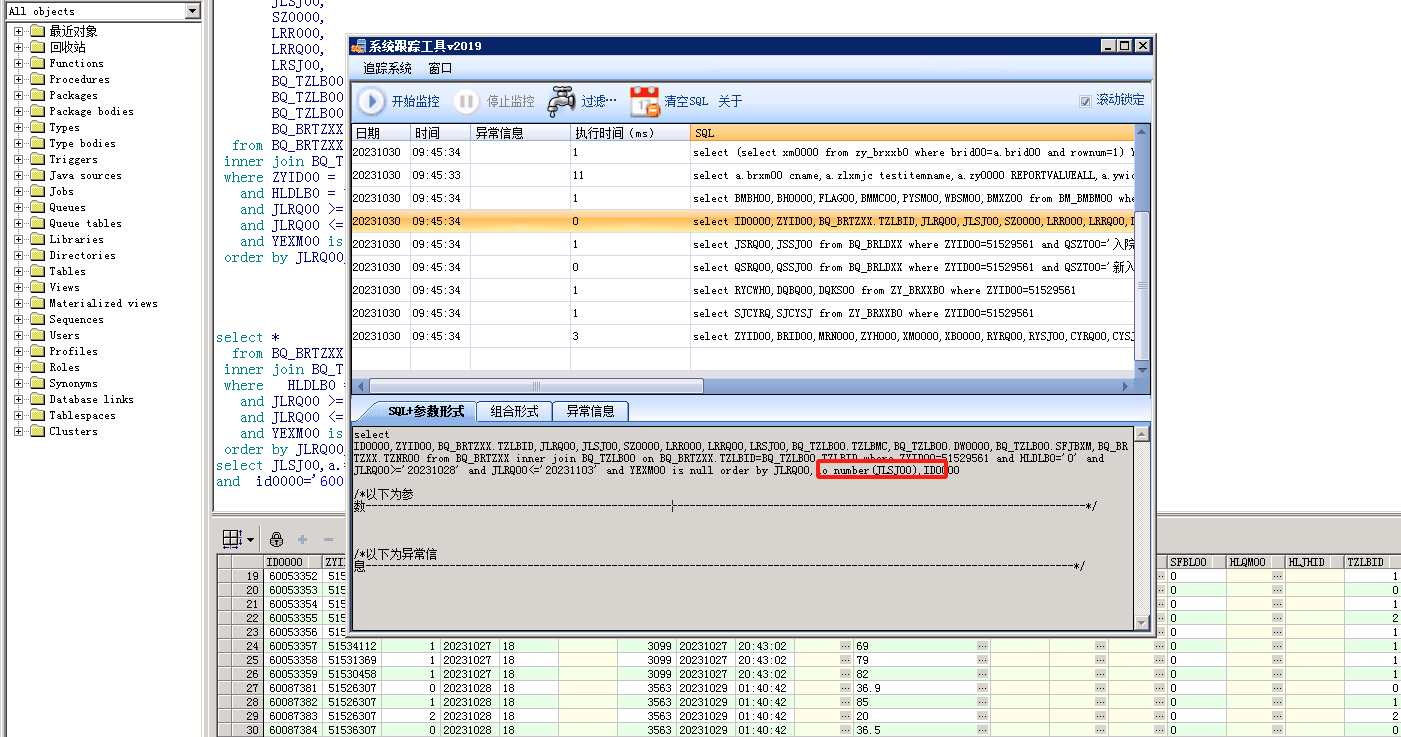
Task: Open the All objects dropdown
Action: tap(193, 11)
